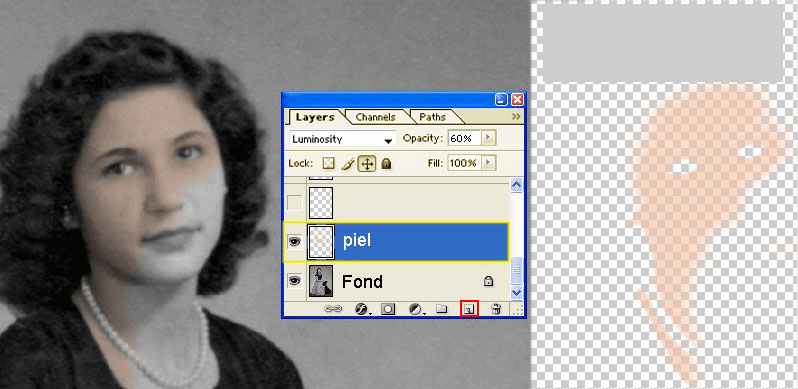Show the hidden unnamed layer

coord(295,204)
